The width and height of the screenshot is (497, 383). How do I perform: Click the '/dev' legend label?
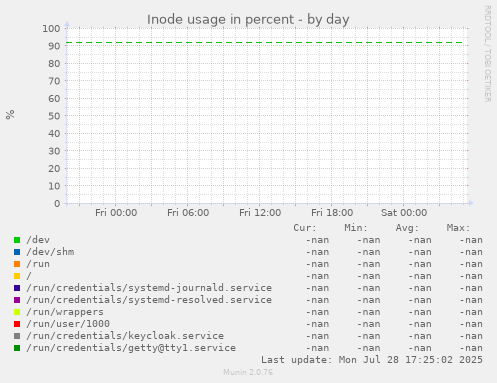pos(38,240)
